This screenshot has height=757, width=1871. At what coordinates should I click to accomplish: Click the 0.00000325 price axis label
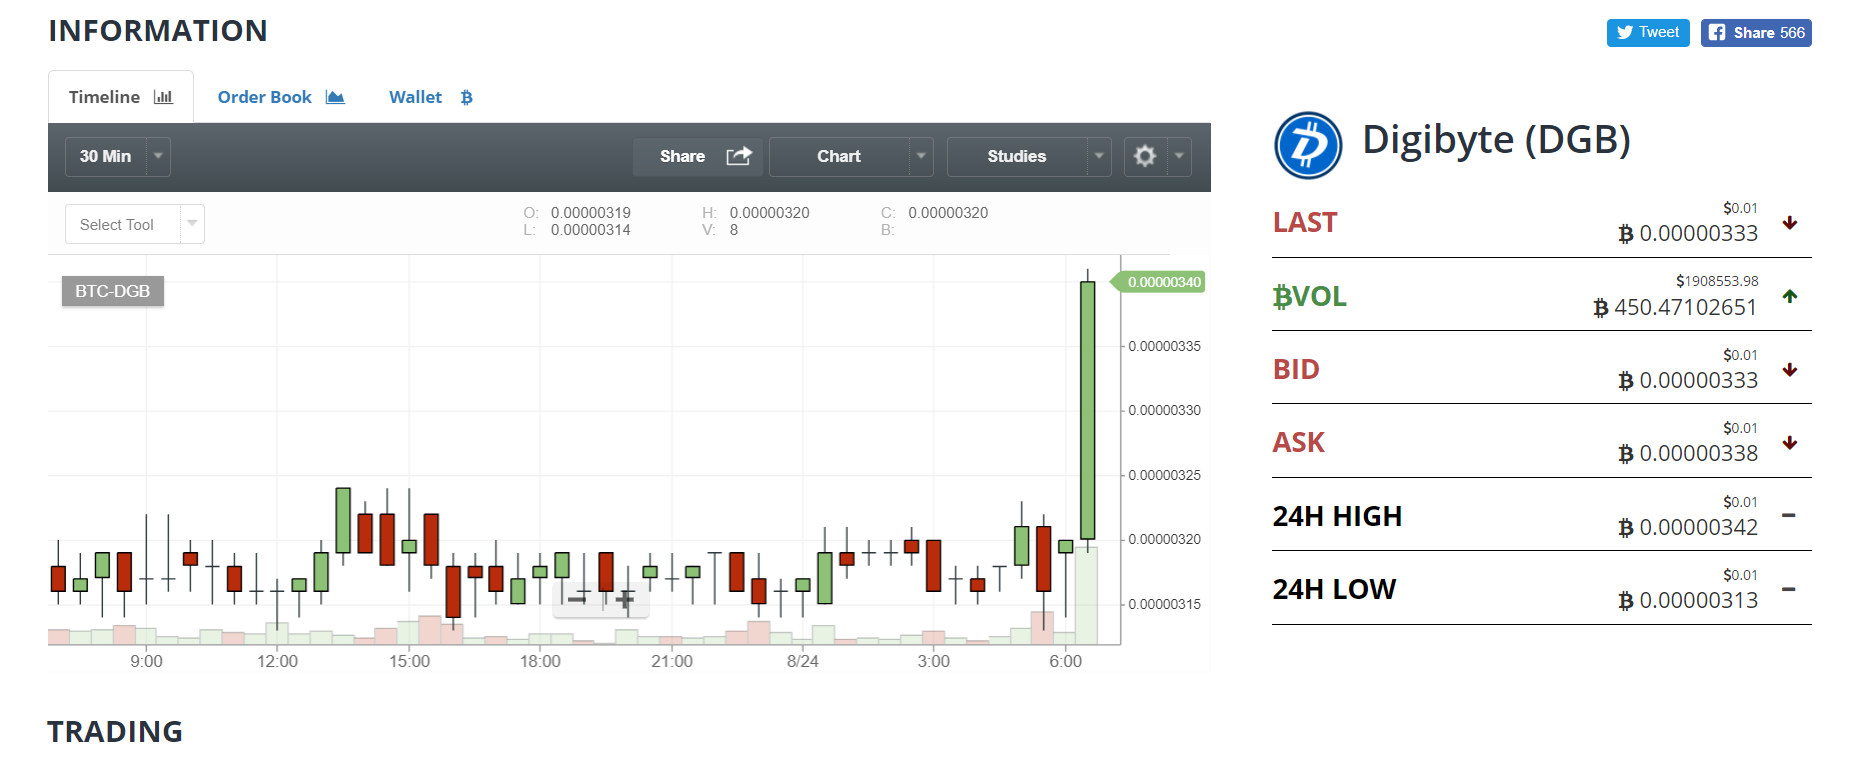1165,475
